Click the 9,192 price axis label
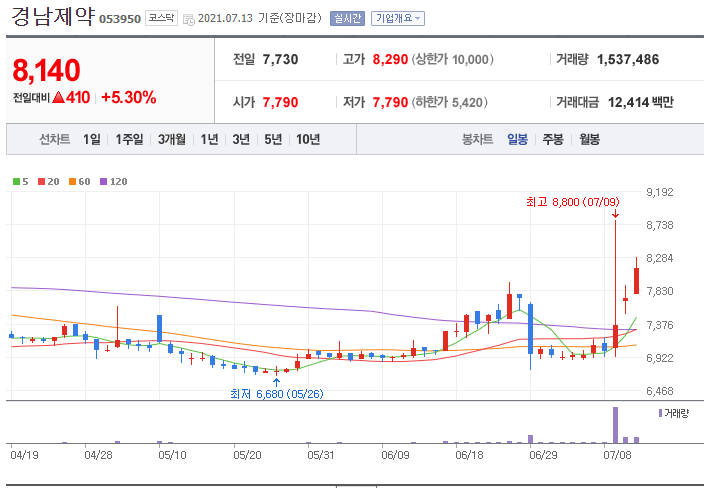This screenshot has height=488, width=704. [660, 192]
